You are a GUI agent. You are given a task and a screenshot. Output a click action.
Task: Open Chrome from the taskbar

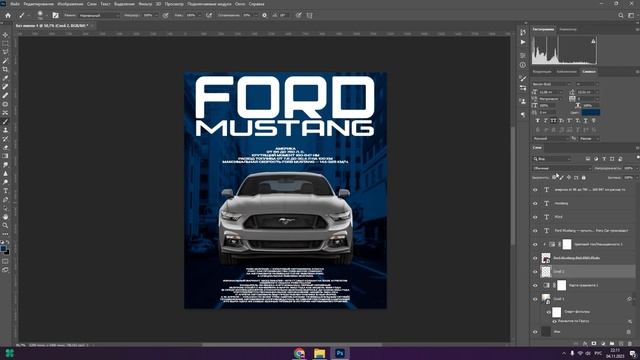(x=299, y=353)
